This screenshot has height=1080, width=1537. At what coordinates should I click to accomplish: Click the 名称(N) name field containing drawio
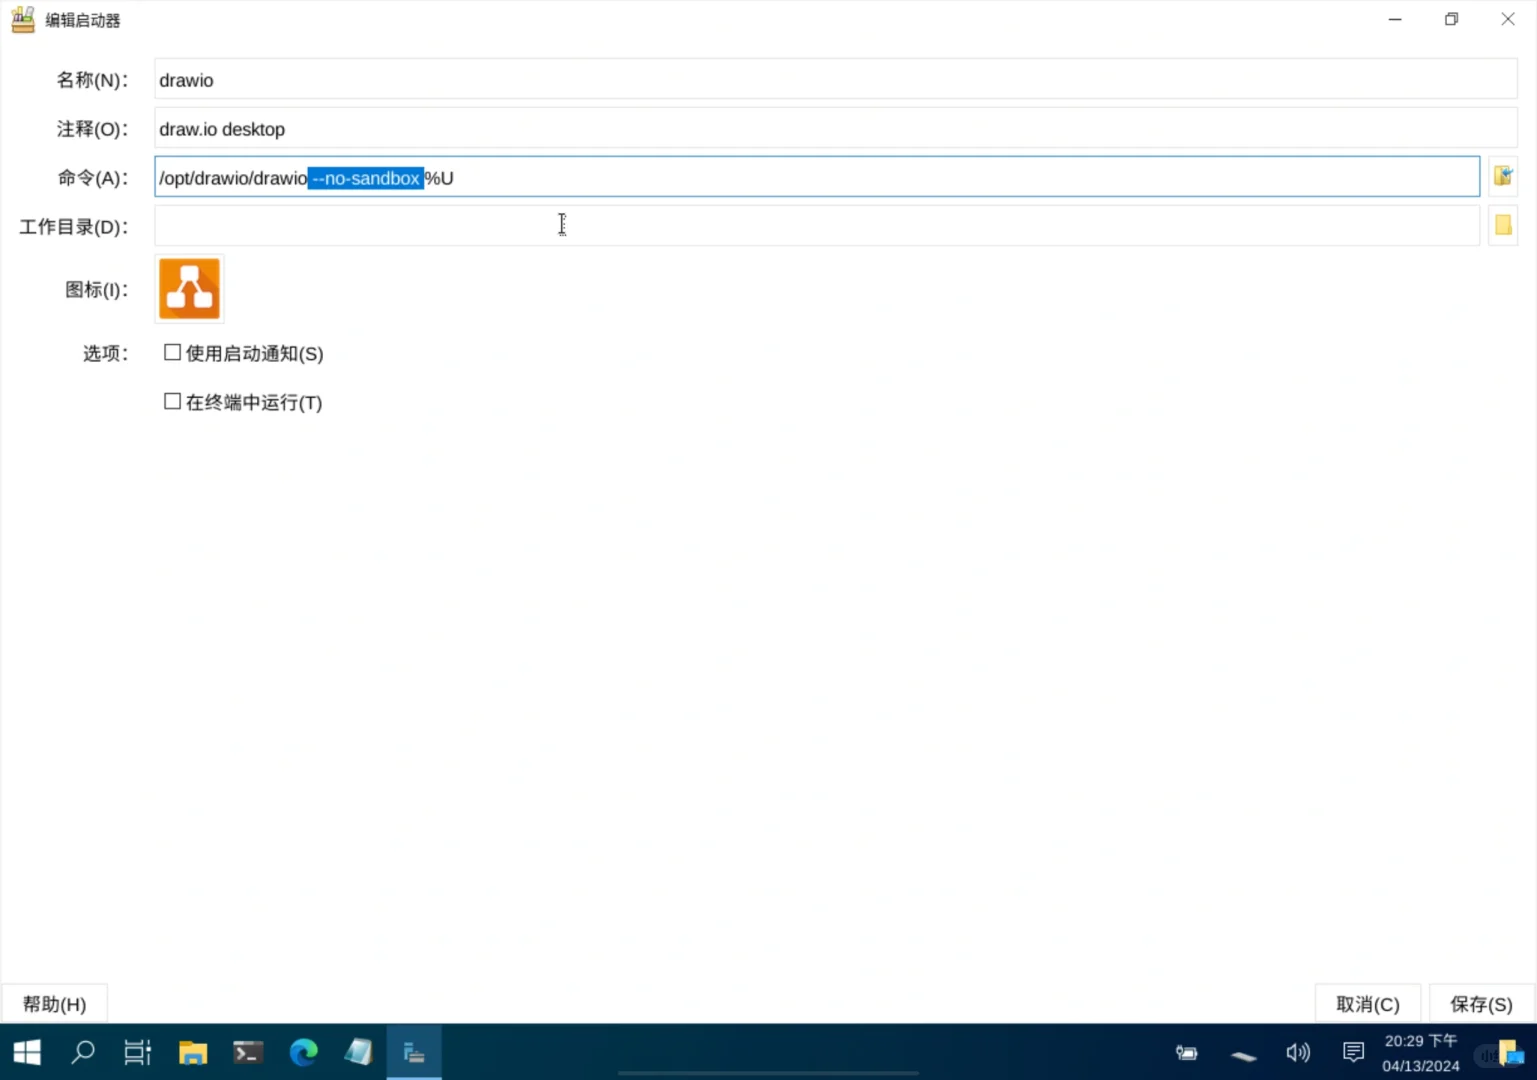point(835,80)
